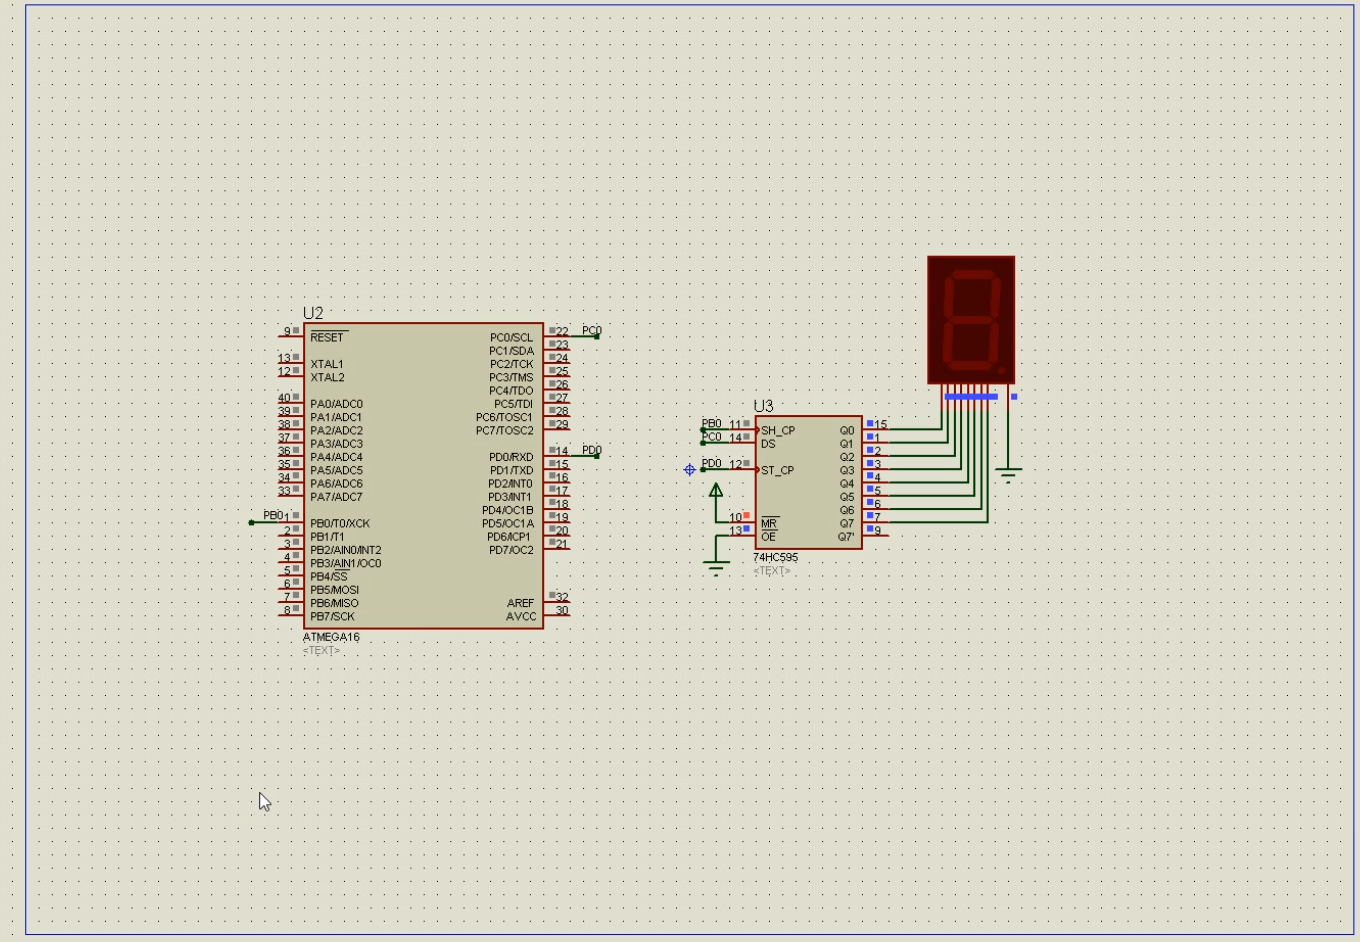The height and width of the screenshot is (942, 1360).
Task: Select the ATMEGA16 chip body
Action: click(x=424, y=476)
